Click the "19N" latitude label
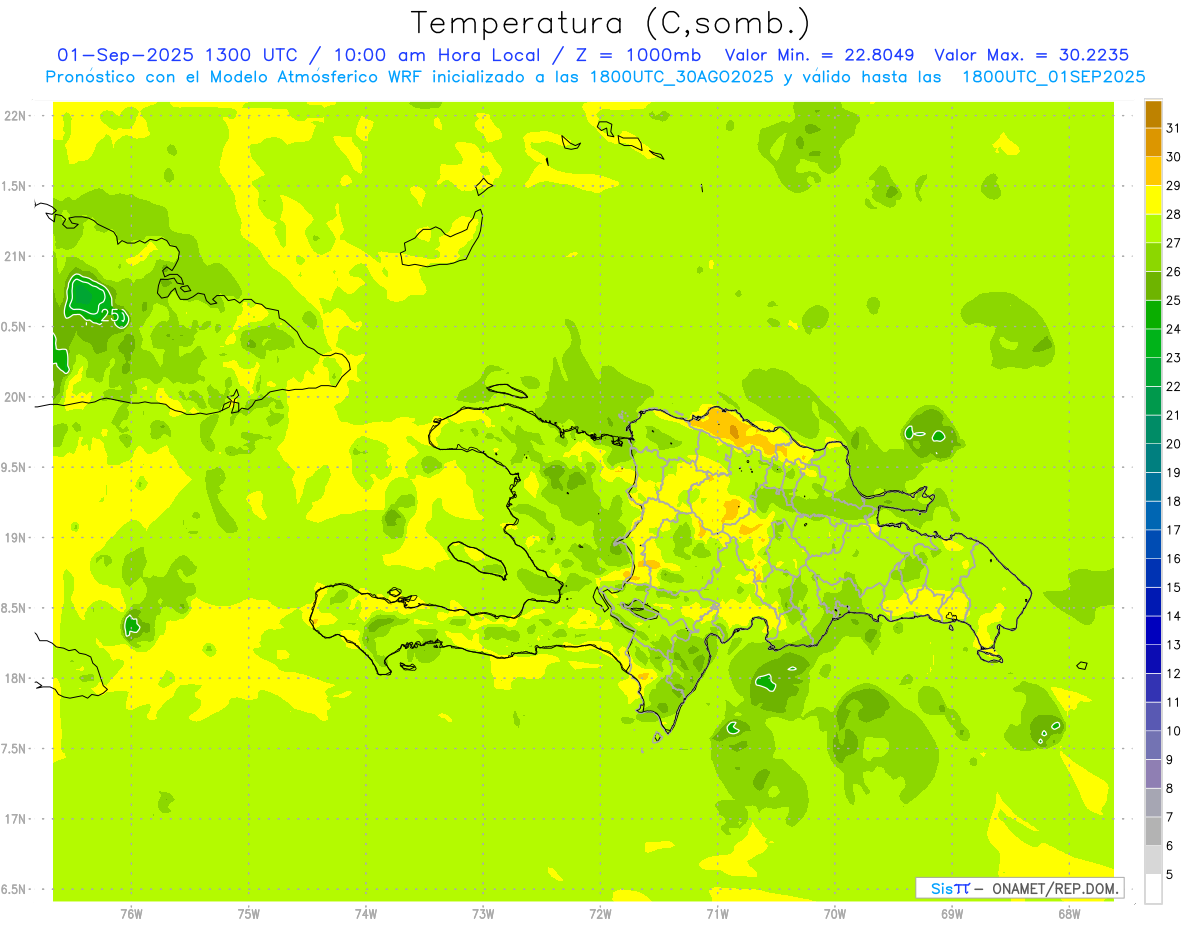The height and width of the screenshot is (927, 1200). pos(14,538)
